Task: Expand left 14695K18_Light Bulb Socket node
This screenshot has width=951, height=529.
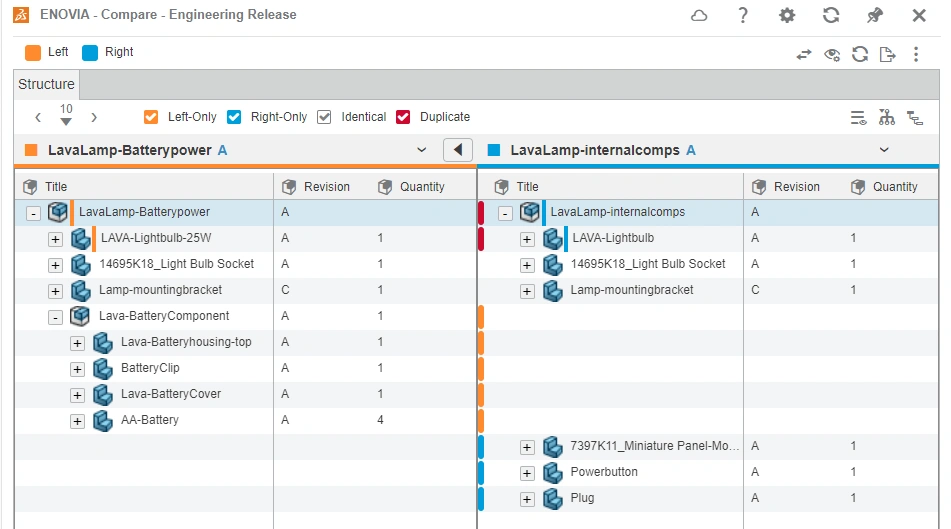Action: [x=55, y=265]
